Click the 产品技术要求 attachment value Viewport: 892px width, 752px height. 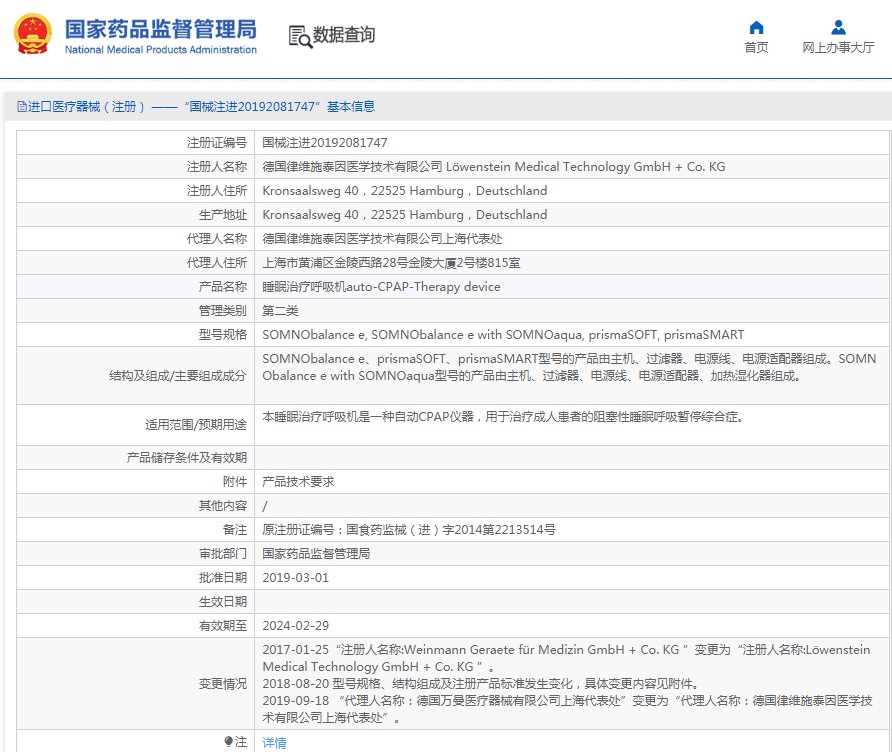point(298,482)
